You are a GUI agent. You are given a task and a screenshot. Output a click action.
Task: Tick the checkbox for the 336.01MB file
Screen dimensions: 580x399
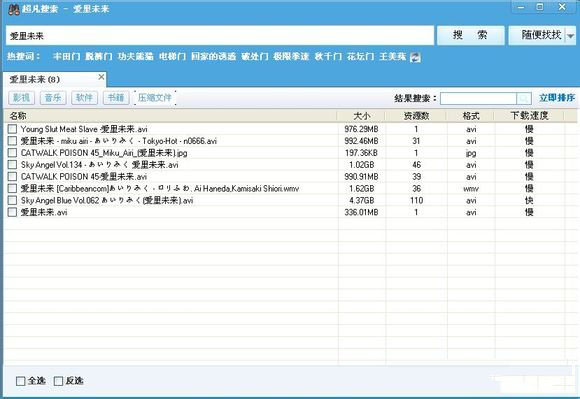click(12, 212)
